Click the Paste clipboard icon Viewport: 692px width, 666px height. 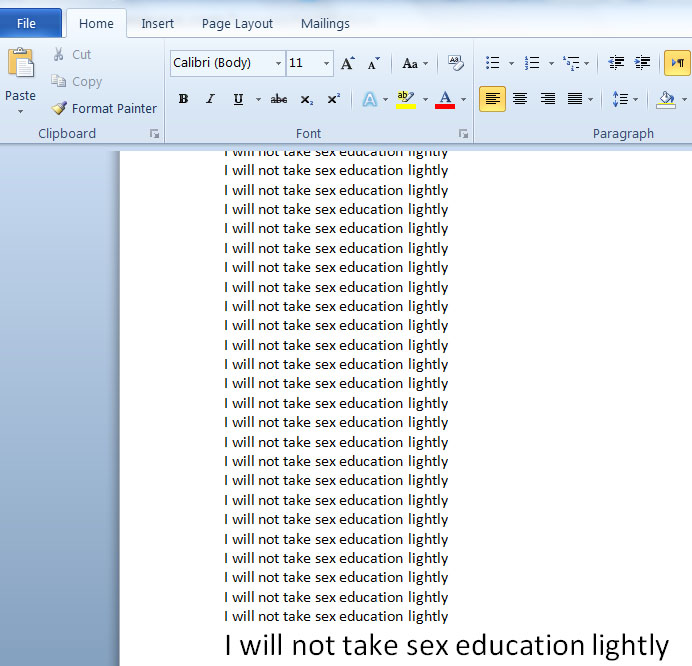(20, 64)
